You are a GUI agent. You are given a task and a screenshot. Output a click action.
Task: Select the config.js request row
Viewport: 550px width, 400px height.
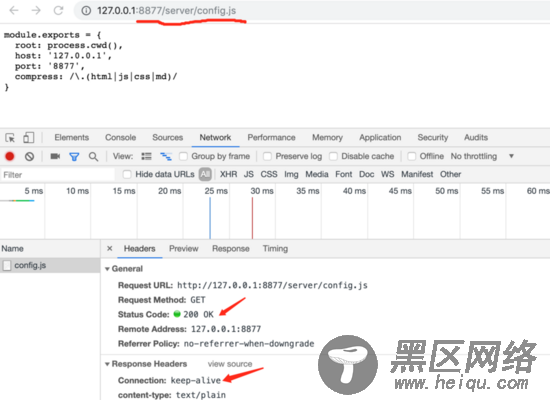(50, 266)
